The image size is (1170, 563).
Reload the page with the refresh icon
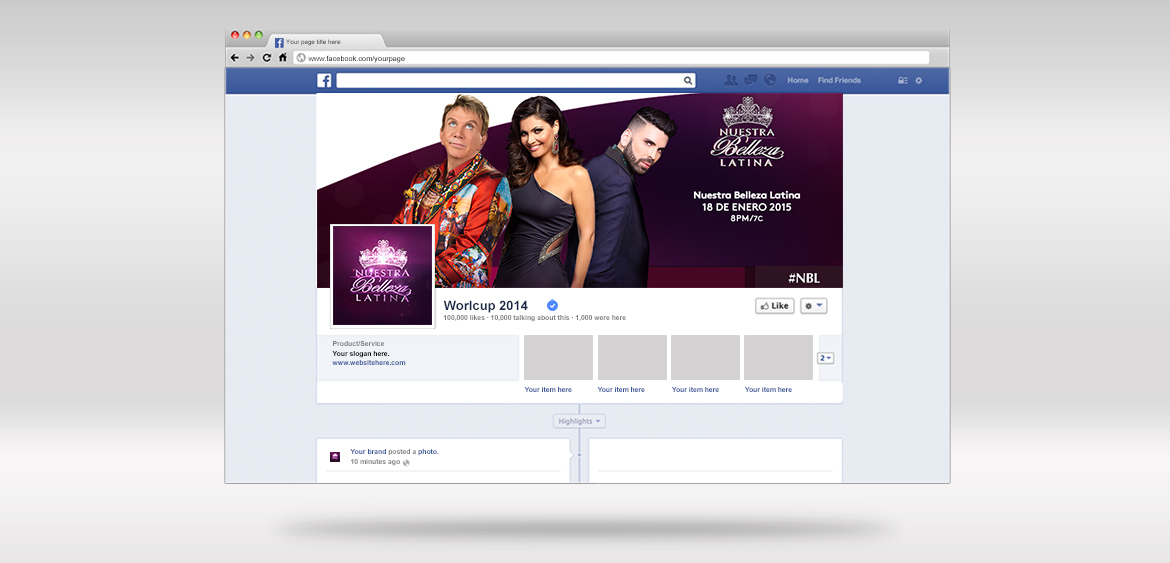[266, 57]
